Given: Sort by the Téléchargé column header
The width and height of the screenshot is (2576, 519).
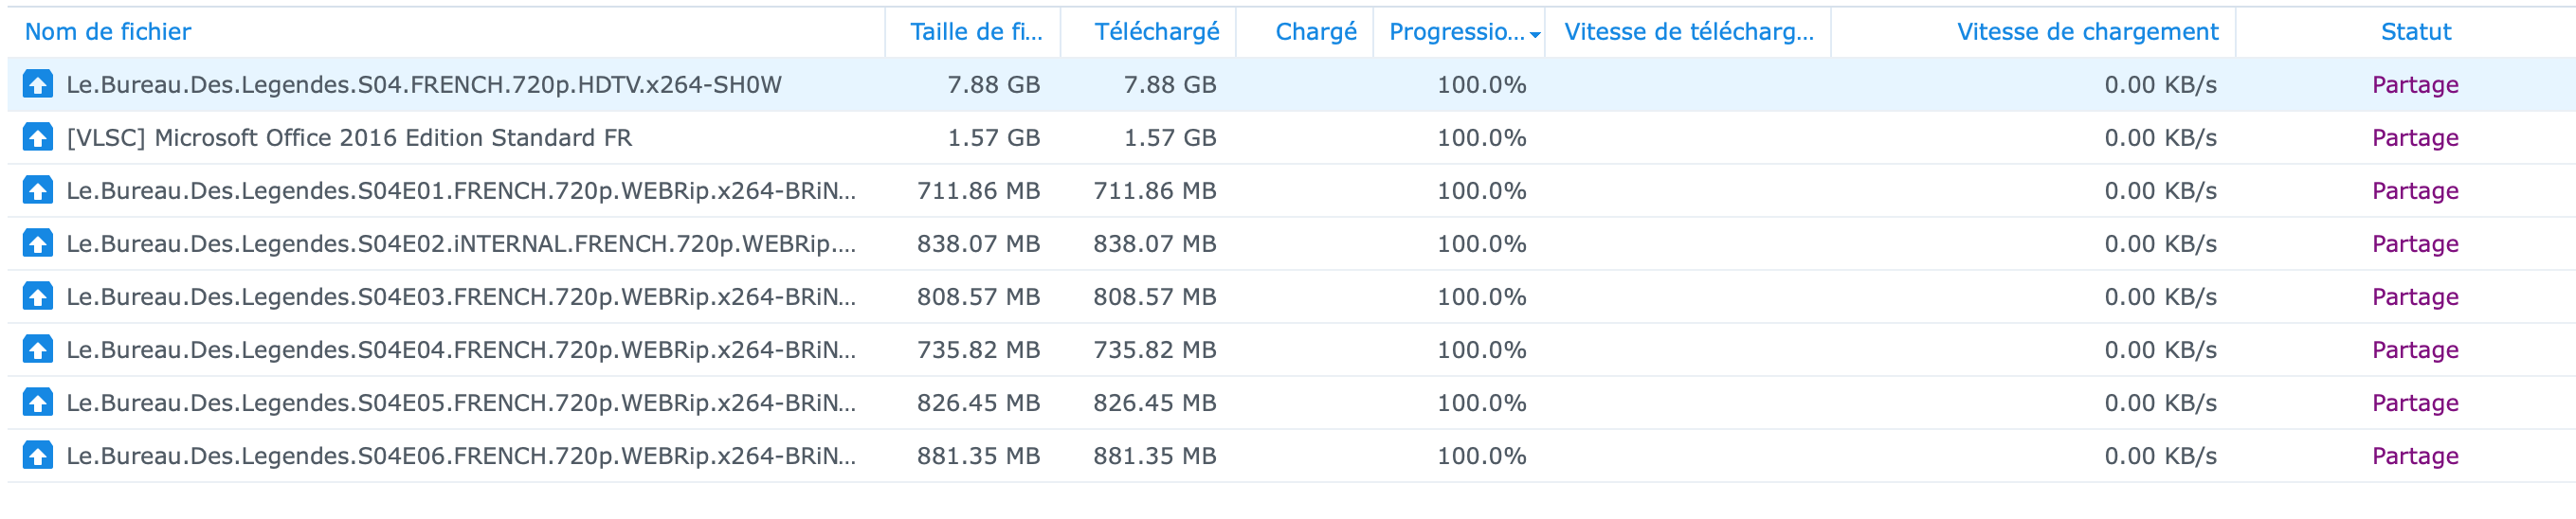Looking at the screenshot, I should (1156, 32).
